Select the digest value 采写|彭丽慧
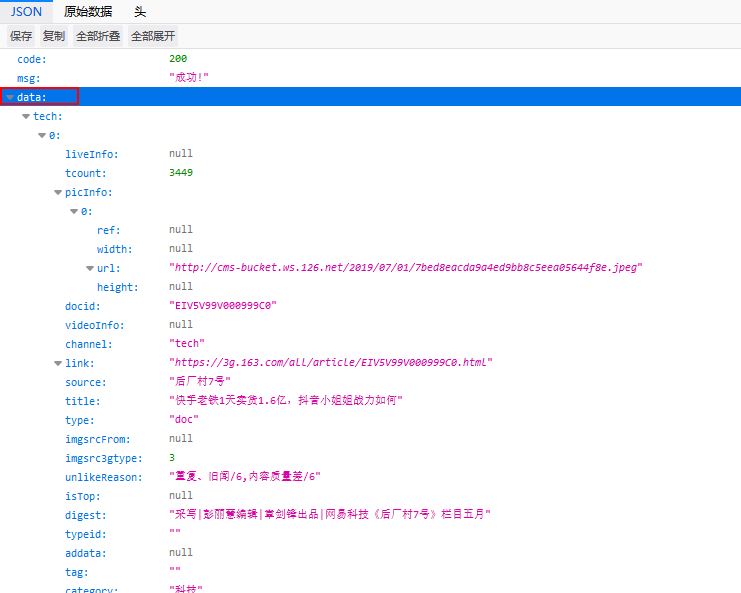The image size is (741, 593). click(x=330, y=514)
